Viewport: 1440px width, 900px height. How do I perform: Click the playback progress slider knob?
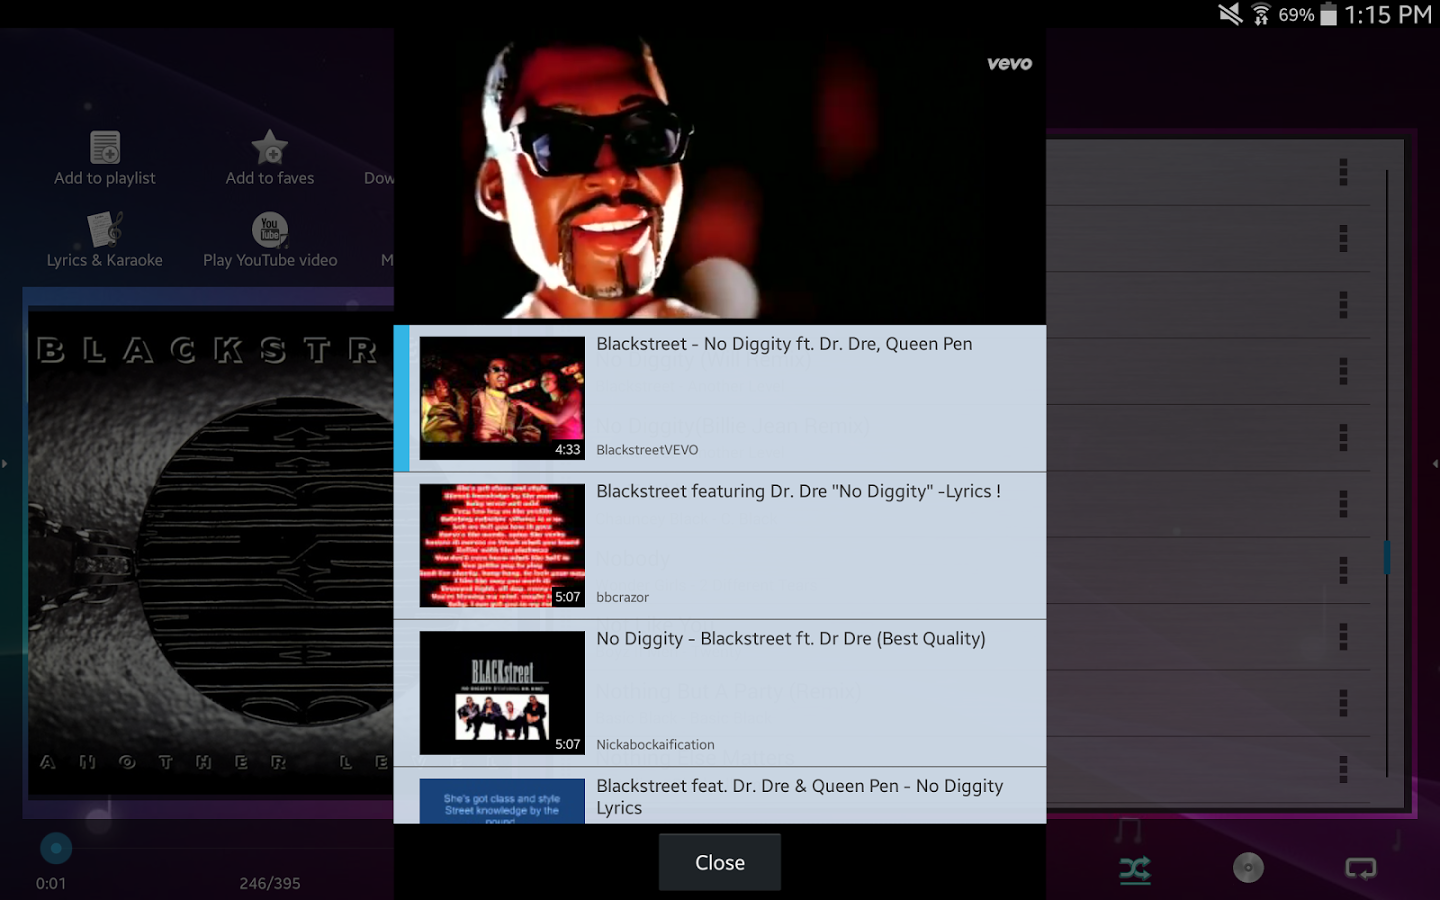[56, 849]
